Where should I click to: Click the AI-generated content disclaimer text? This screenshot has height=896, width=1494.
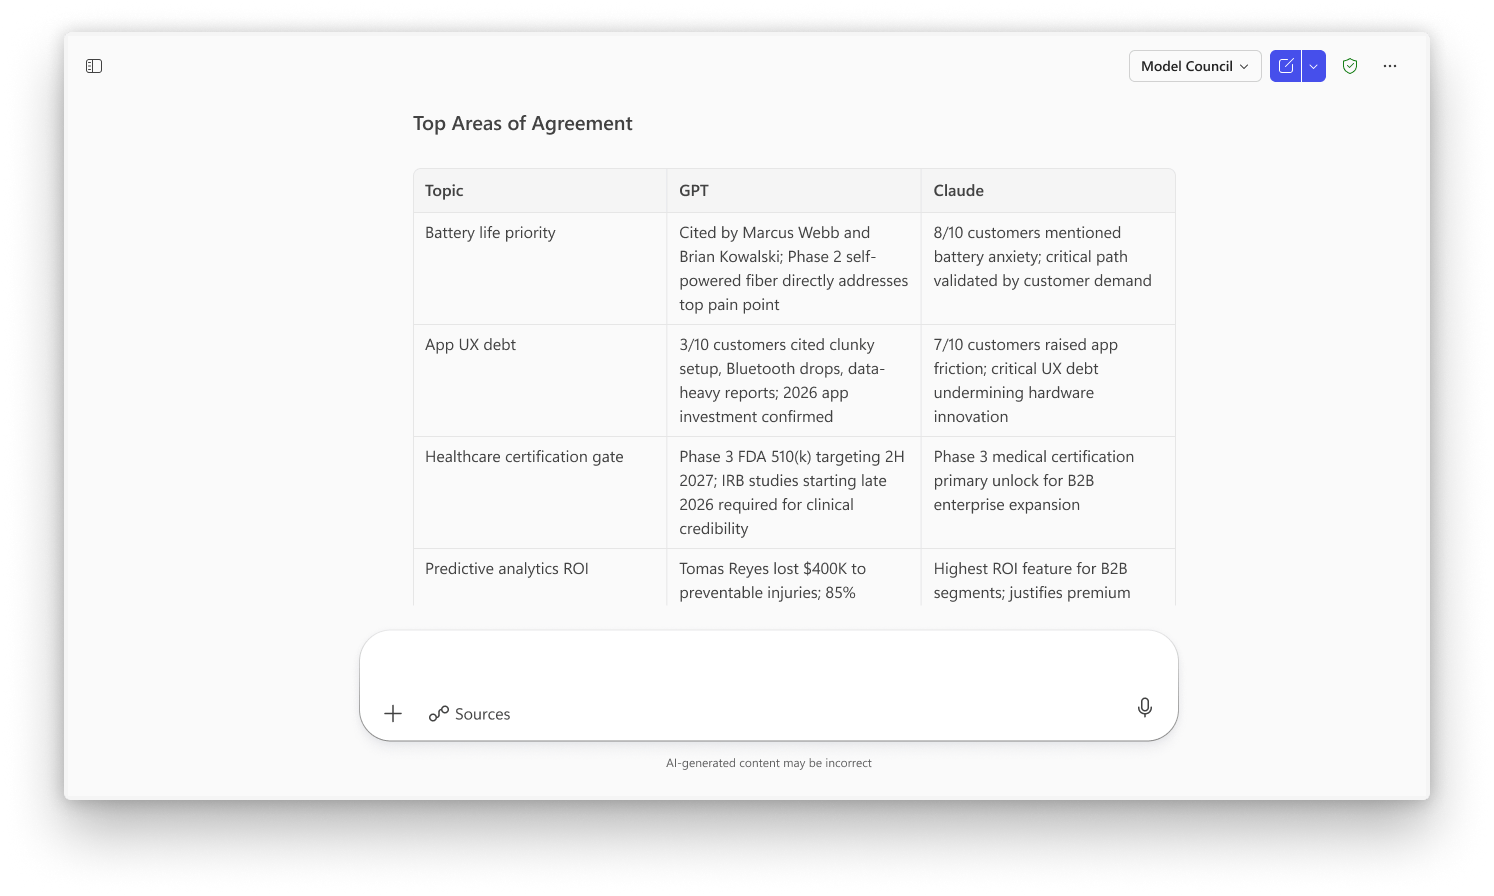[x=769, y=762]
